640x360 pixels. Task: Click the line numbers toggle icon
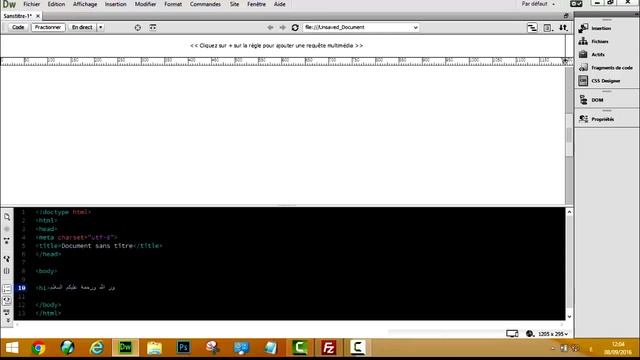[x=7, y=289]
